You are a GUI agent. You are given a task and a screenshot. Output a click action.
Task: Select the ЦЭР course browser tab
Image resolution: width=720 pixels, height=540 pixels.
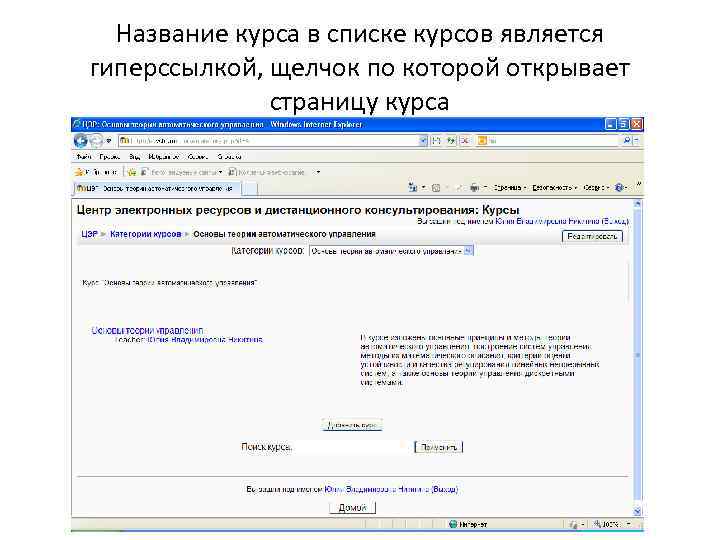tap(156, 188)
